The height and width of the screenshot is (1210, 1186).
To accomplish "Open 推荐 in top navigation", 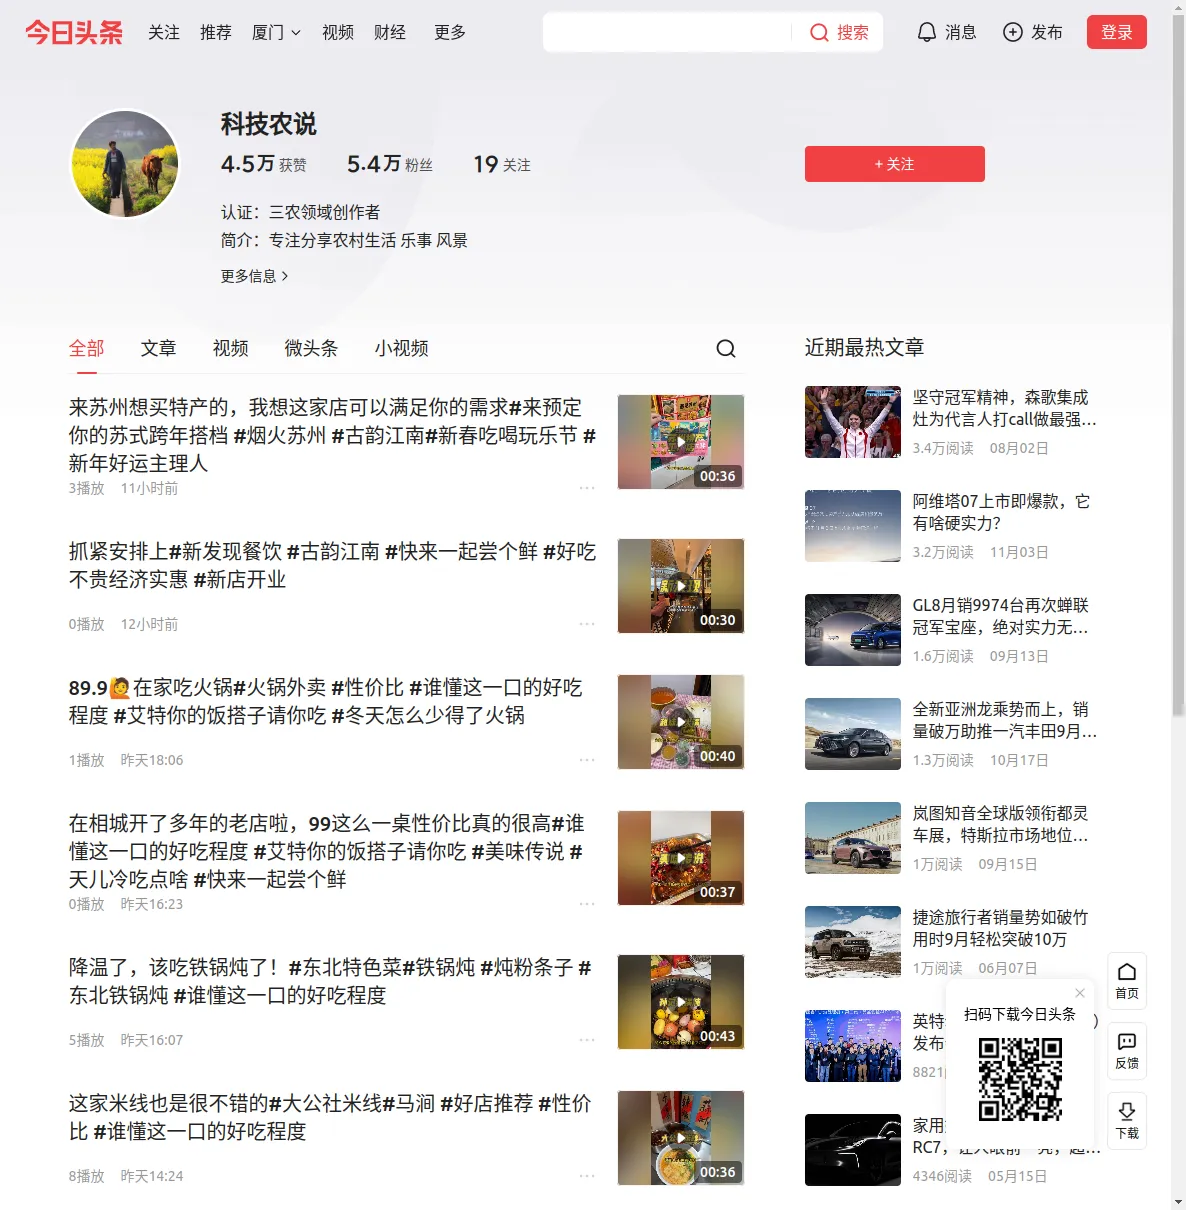I will click(216, 33).
